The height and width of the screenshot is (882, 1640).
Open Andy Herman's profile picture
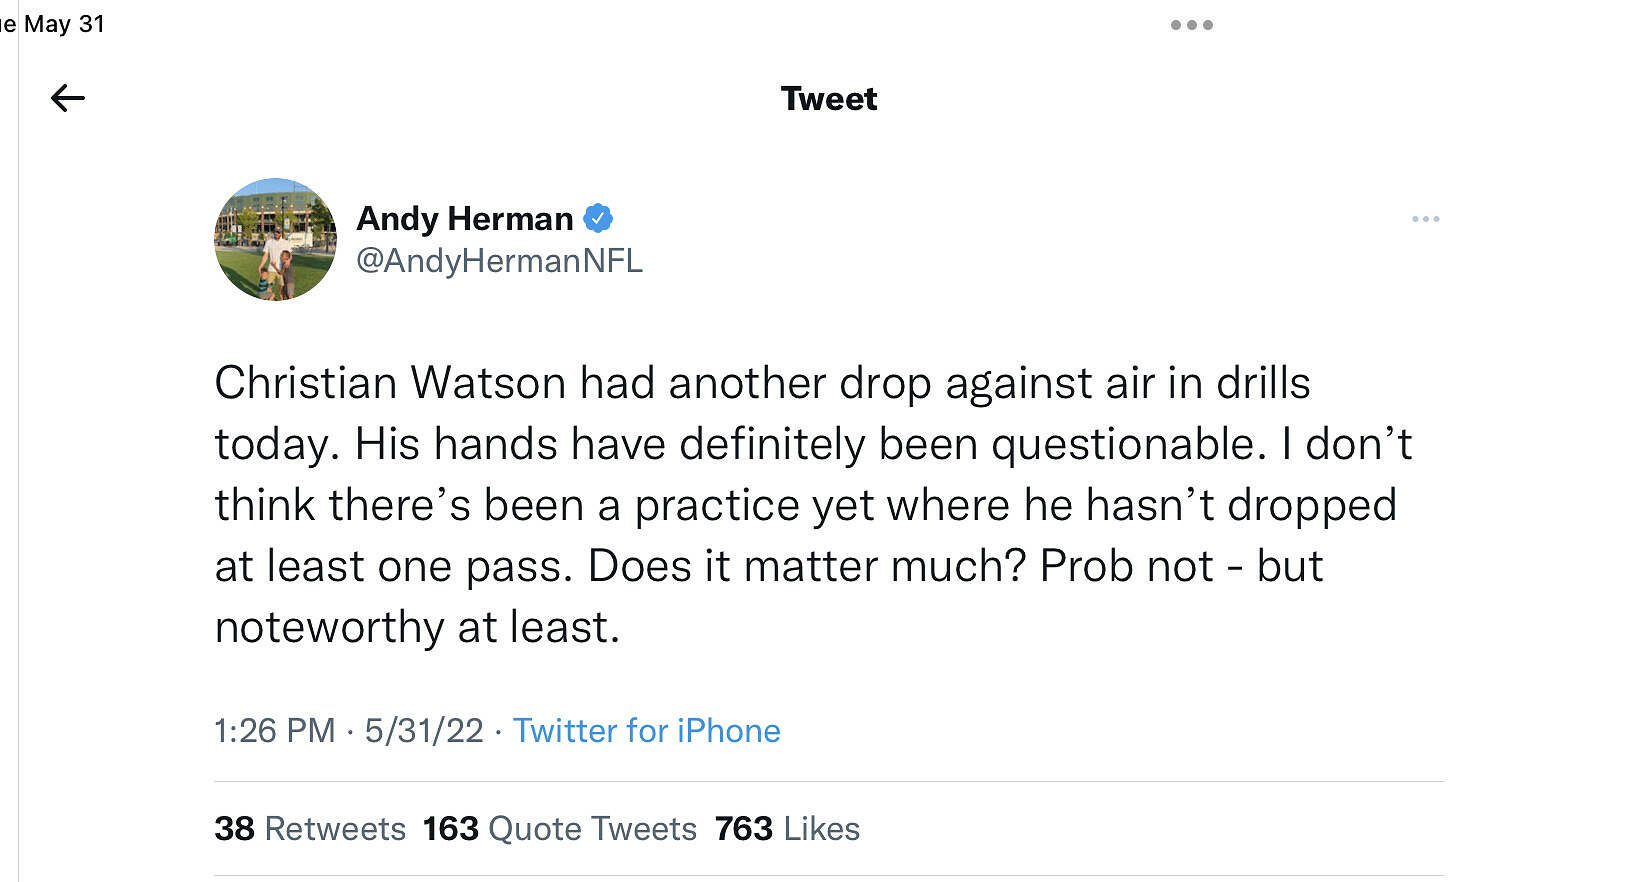(x=275, y=240)
